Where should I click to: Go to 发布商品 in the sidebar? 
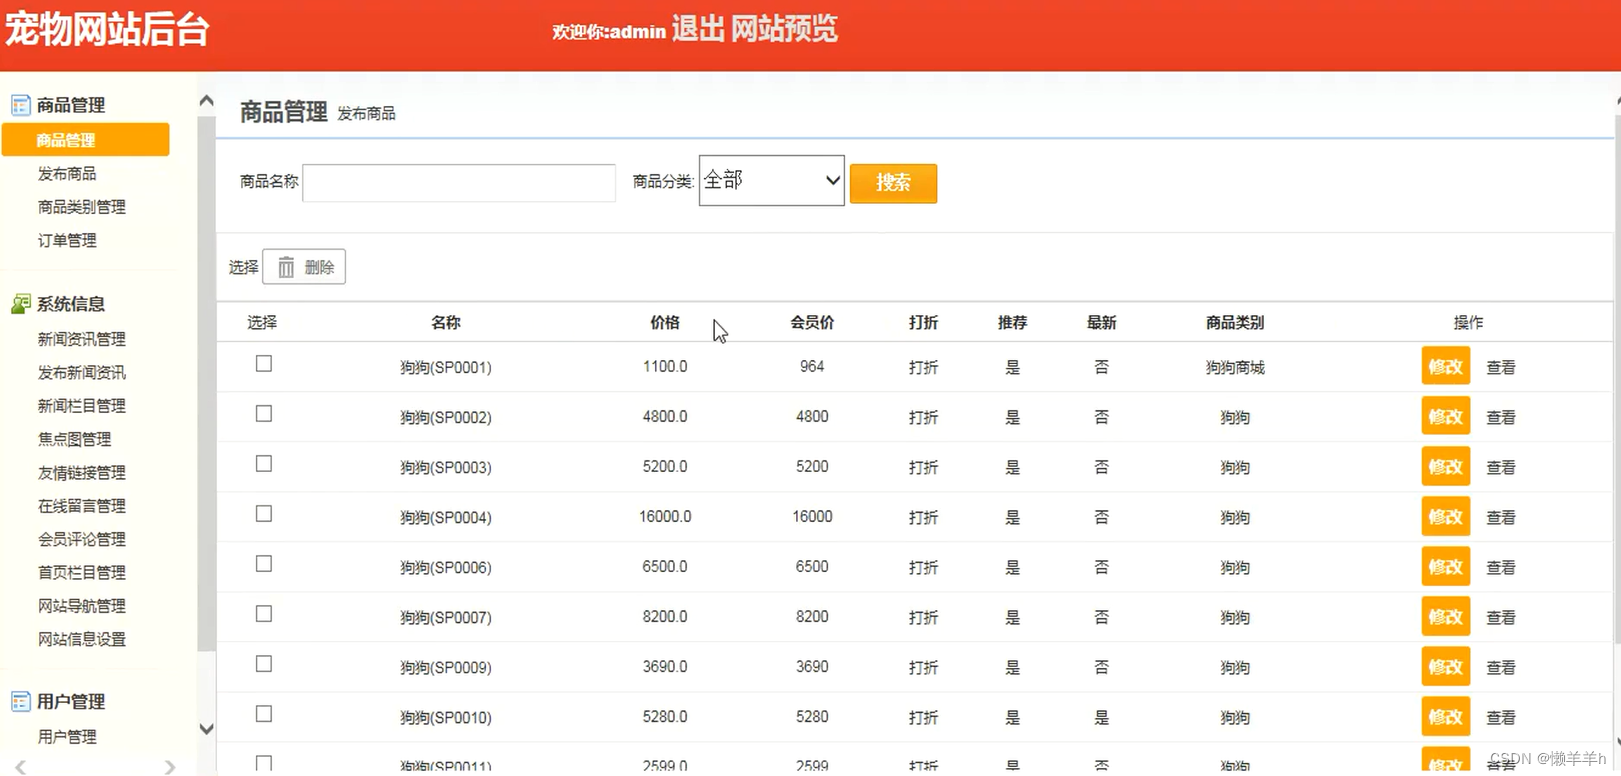67,174
